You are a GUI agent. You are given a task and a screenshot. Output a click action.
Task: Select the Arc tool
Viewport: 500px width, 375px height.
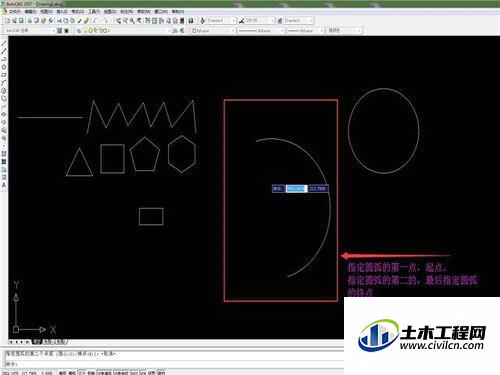click(x=4, y=83)
